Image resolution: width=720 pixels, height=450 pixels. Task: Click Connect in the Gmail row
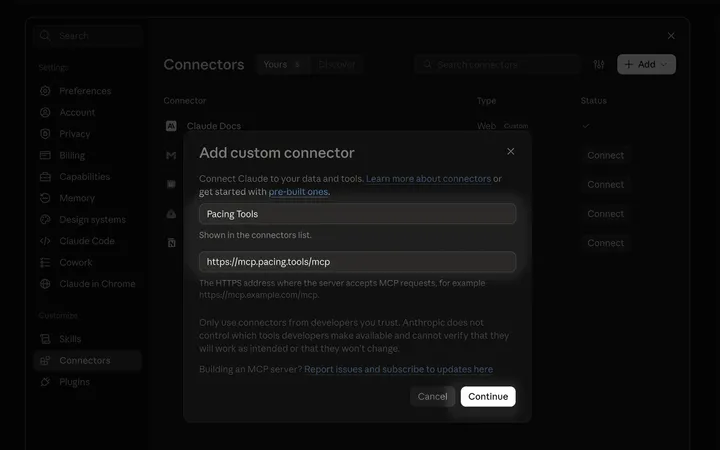tap(605, 155)
